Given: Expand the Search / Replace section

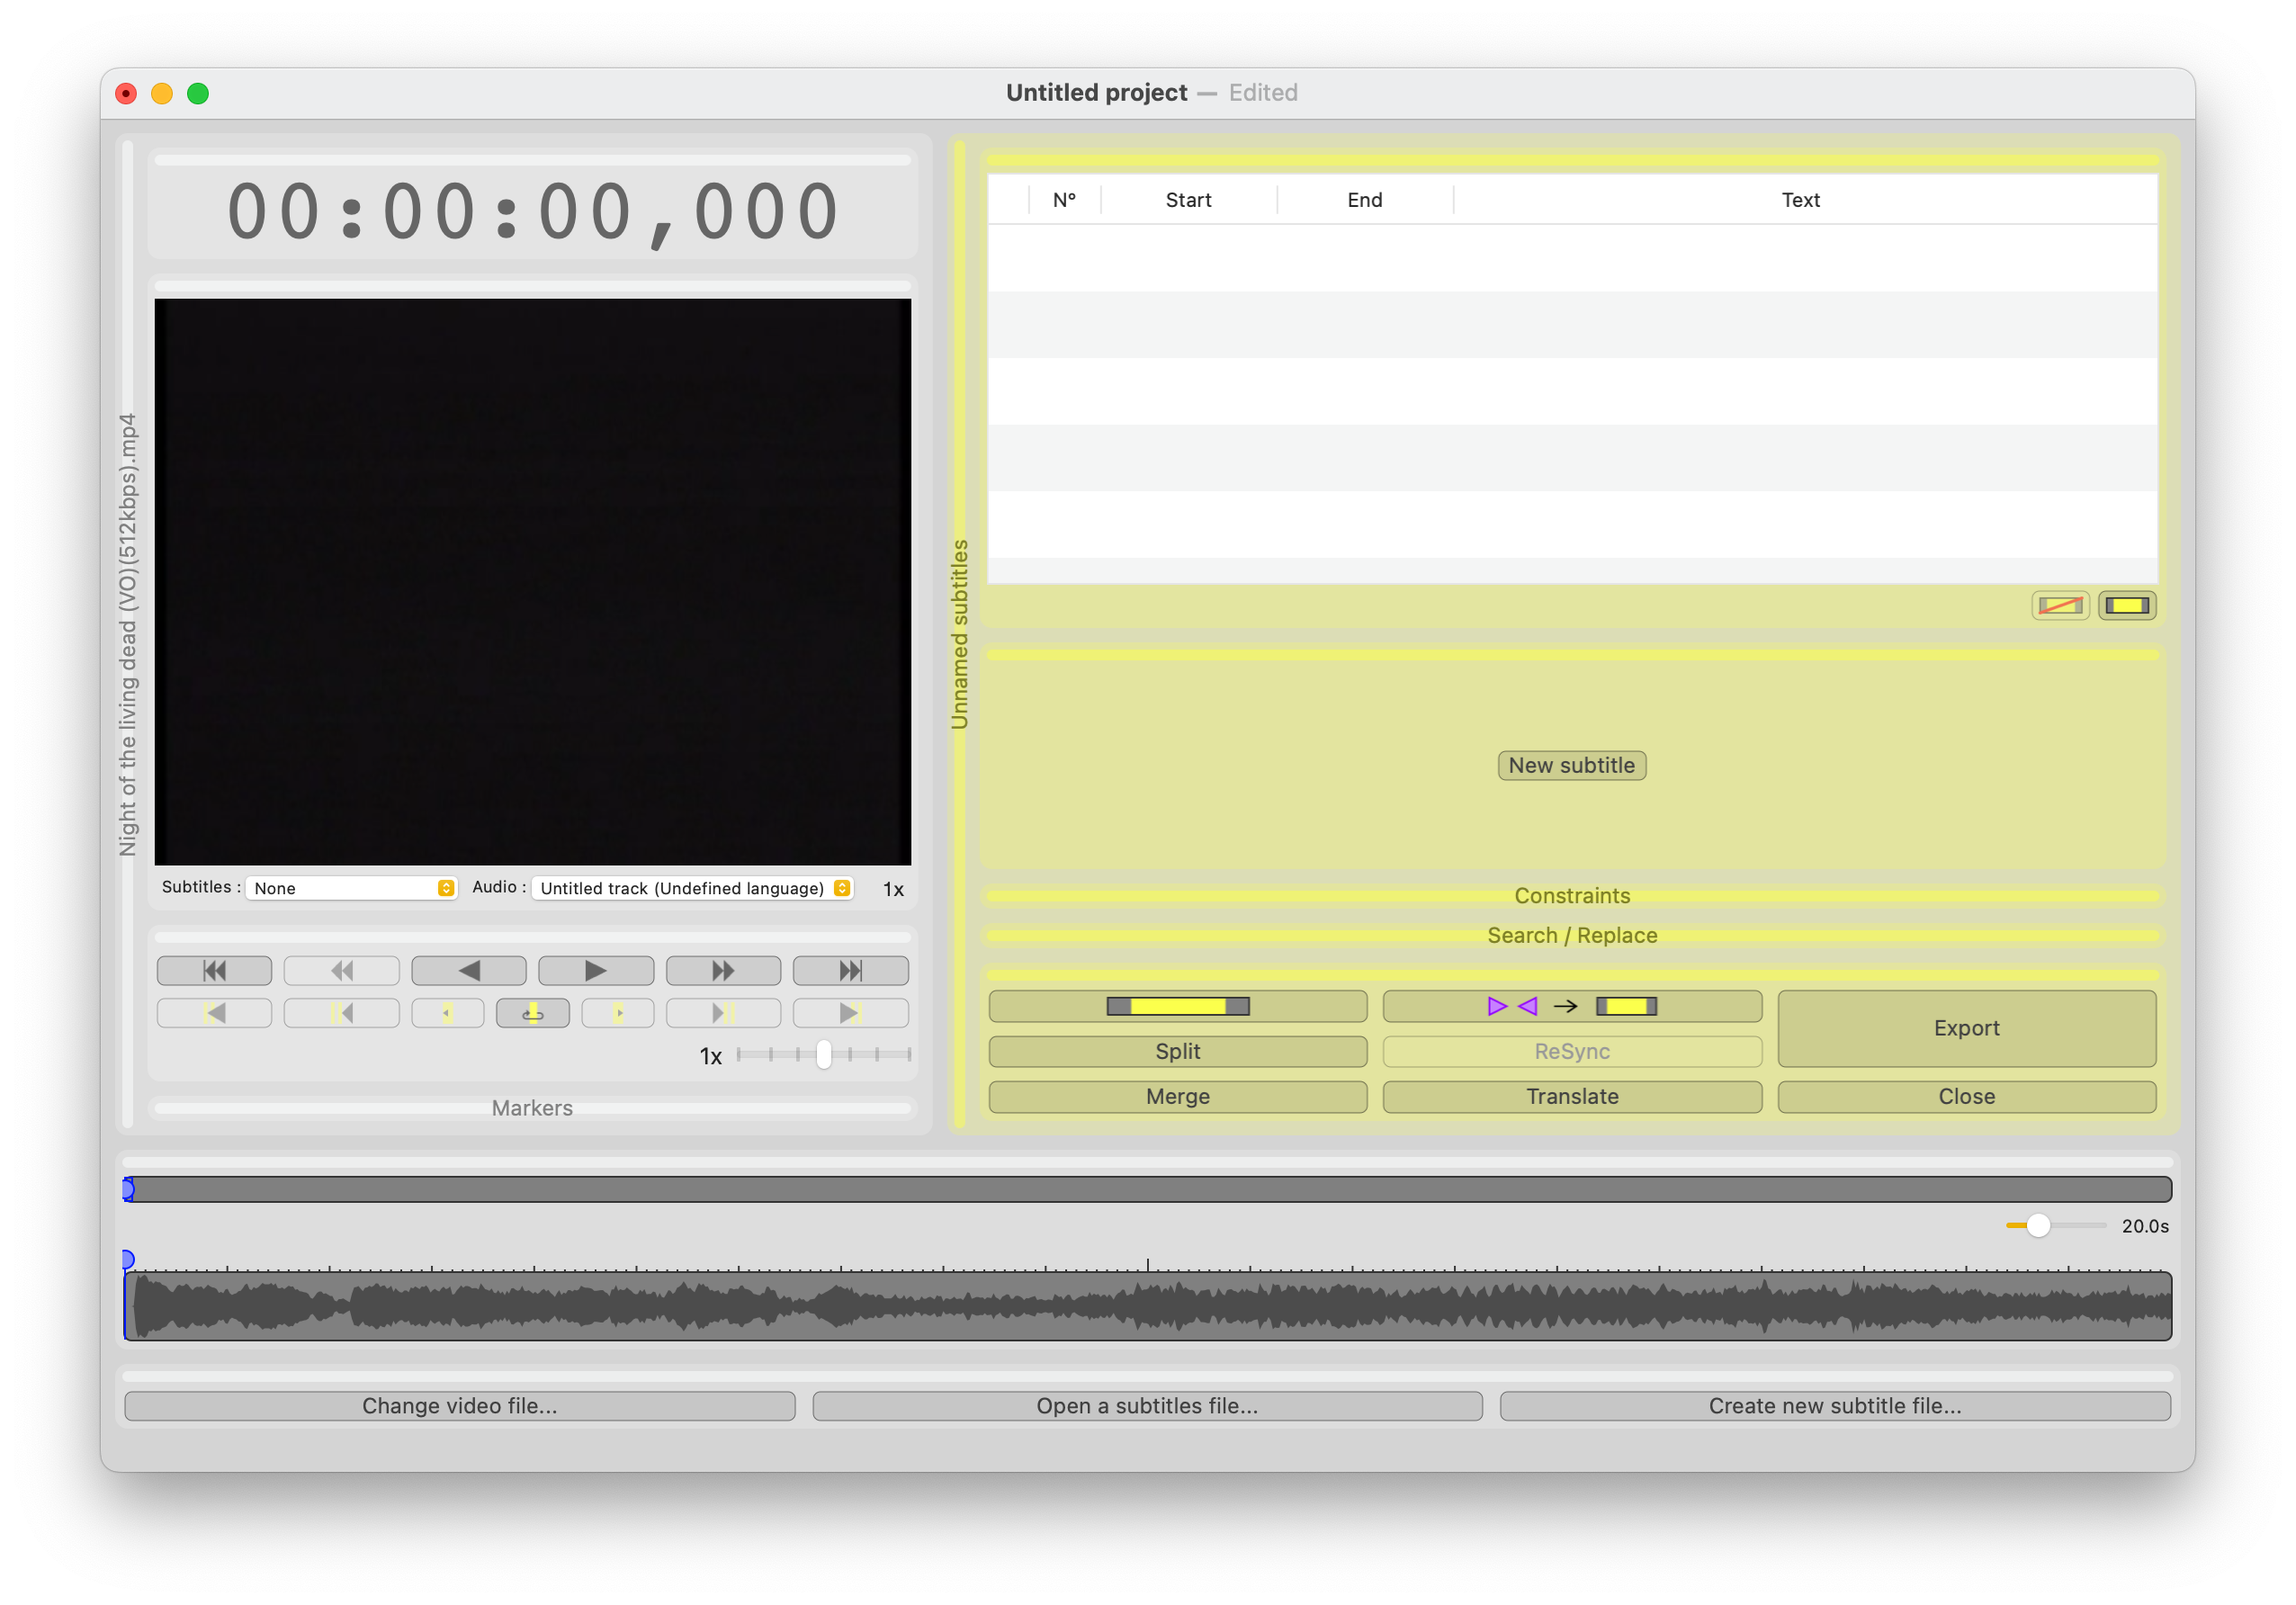Looking at the screenshot, I should pos(1571,935).
